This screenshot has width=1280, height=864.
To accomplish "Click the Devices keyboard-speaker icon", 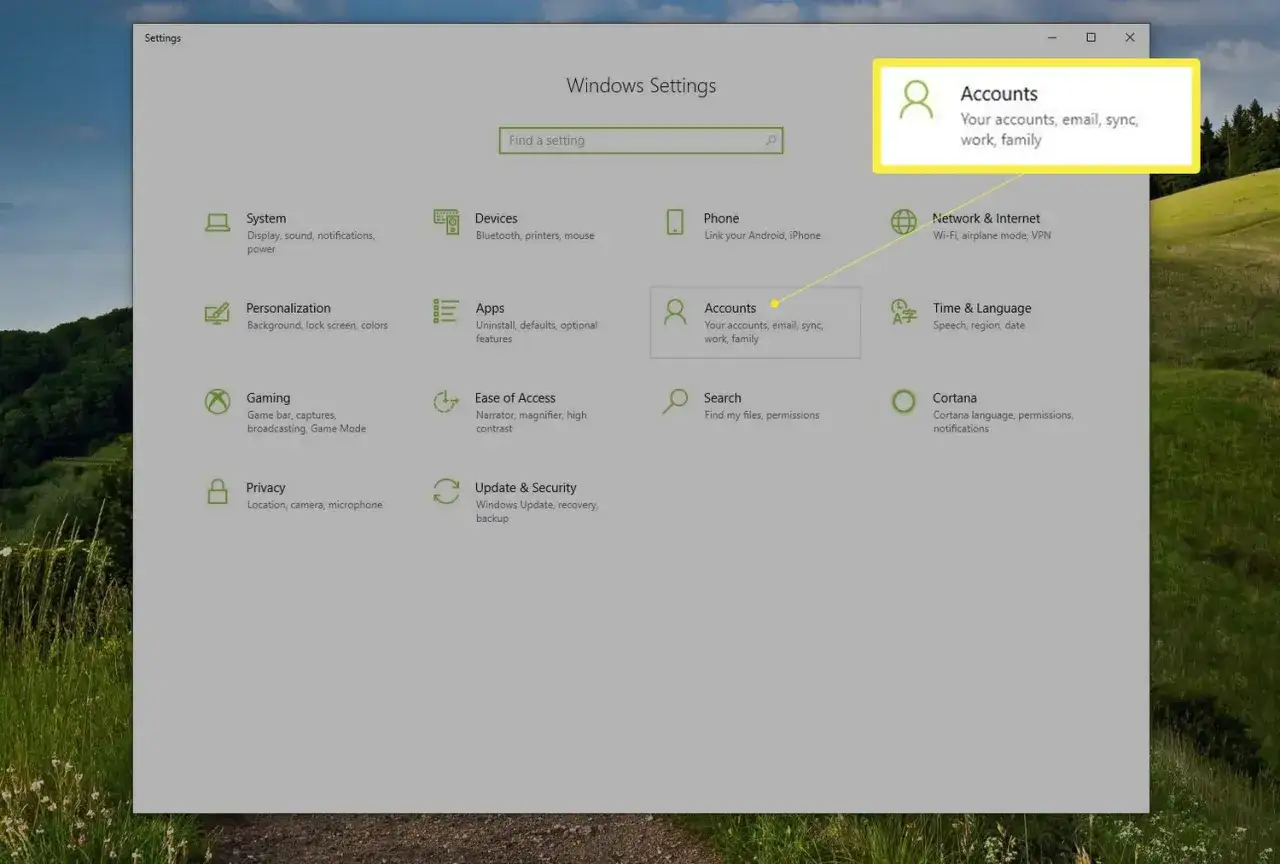I will pos(446,222).
